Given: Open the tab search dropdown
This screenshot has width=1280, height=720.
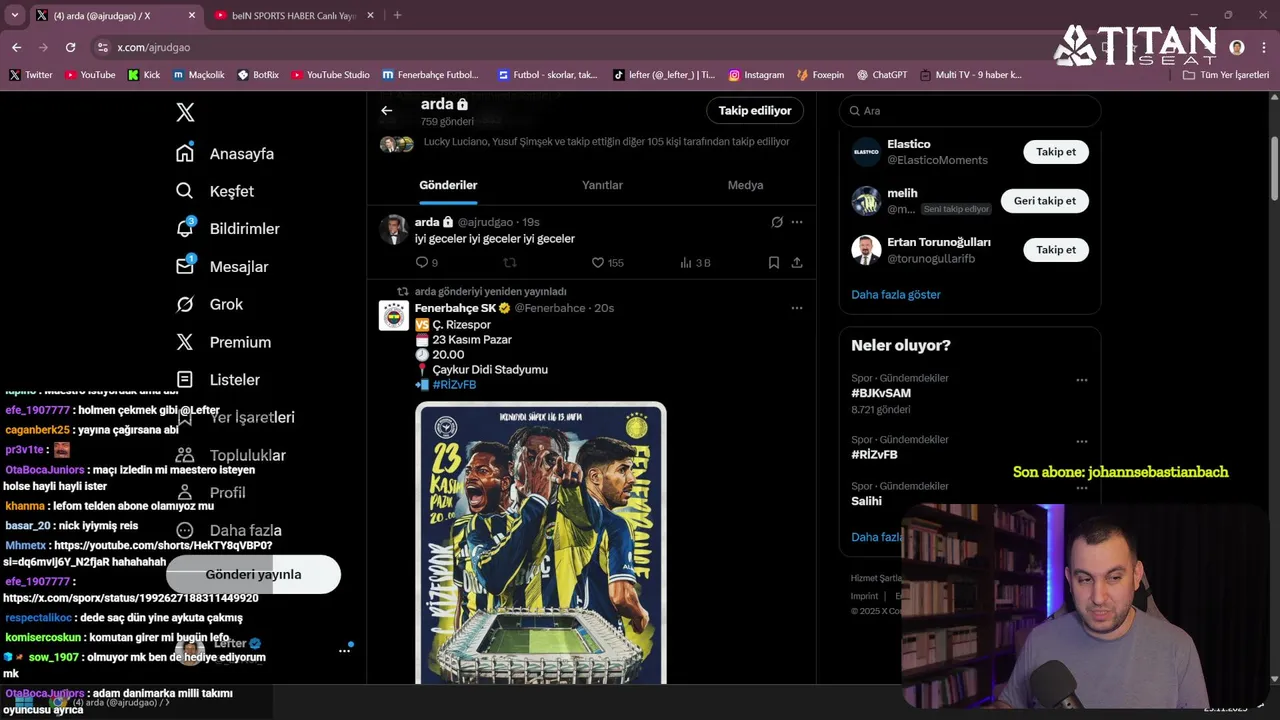Looking at the screenshot, I should pyautogui.click(x=14, y=16).
